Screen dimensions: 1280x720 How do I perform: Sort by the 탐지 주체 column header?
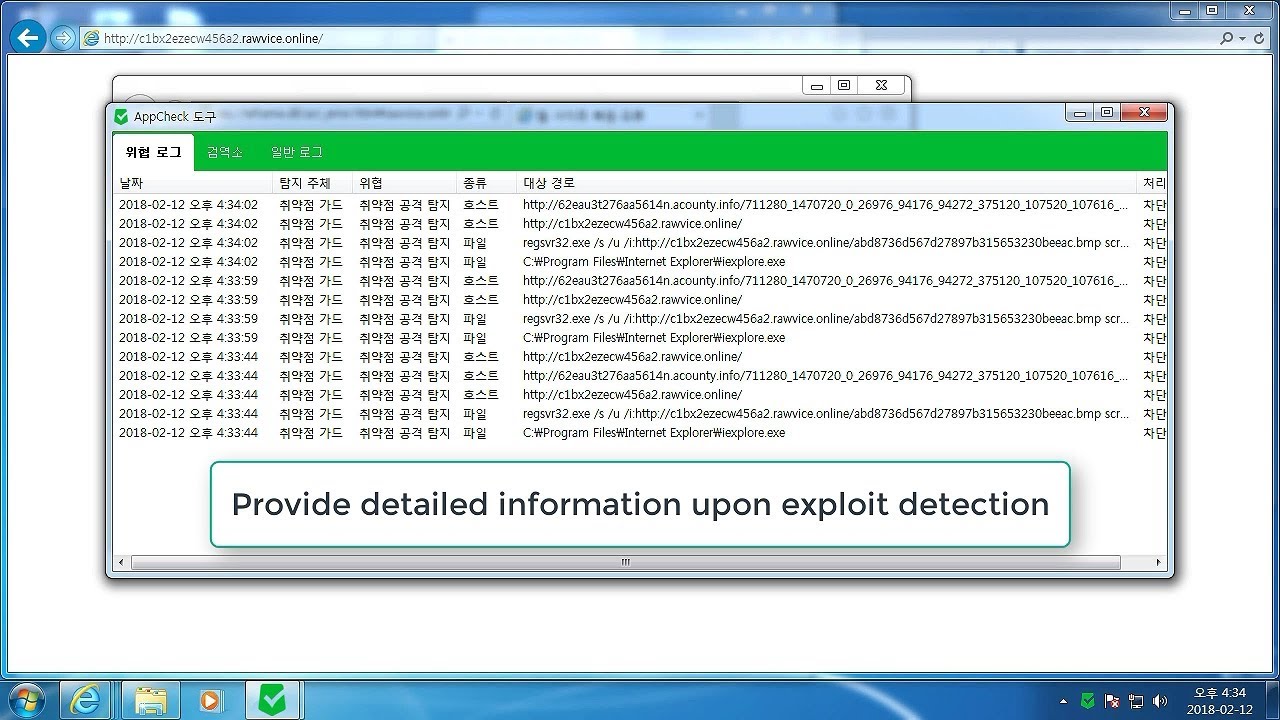[x=312, y=183]
